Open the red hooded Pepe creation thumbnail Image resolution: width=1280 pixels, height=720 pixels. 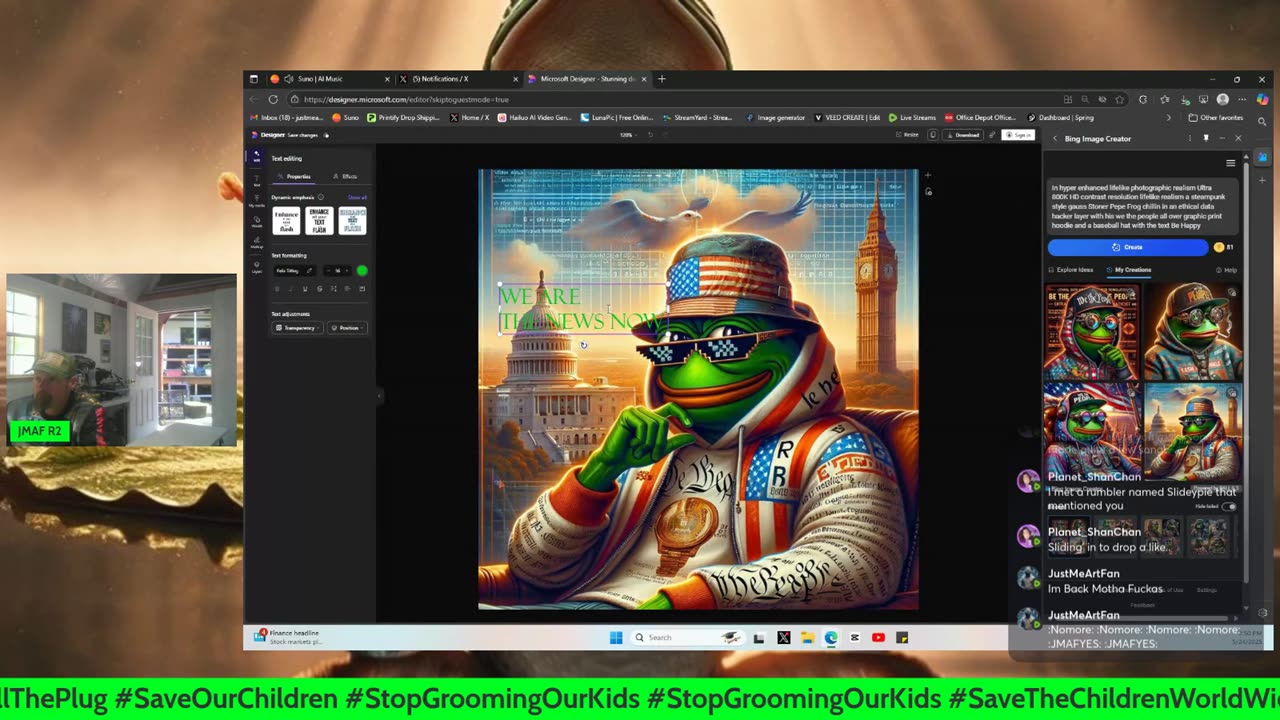click(x=1092, y=332)
